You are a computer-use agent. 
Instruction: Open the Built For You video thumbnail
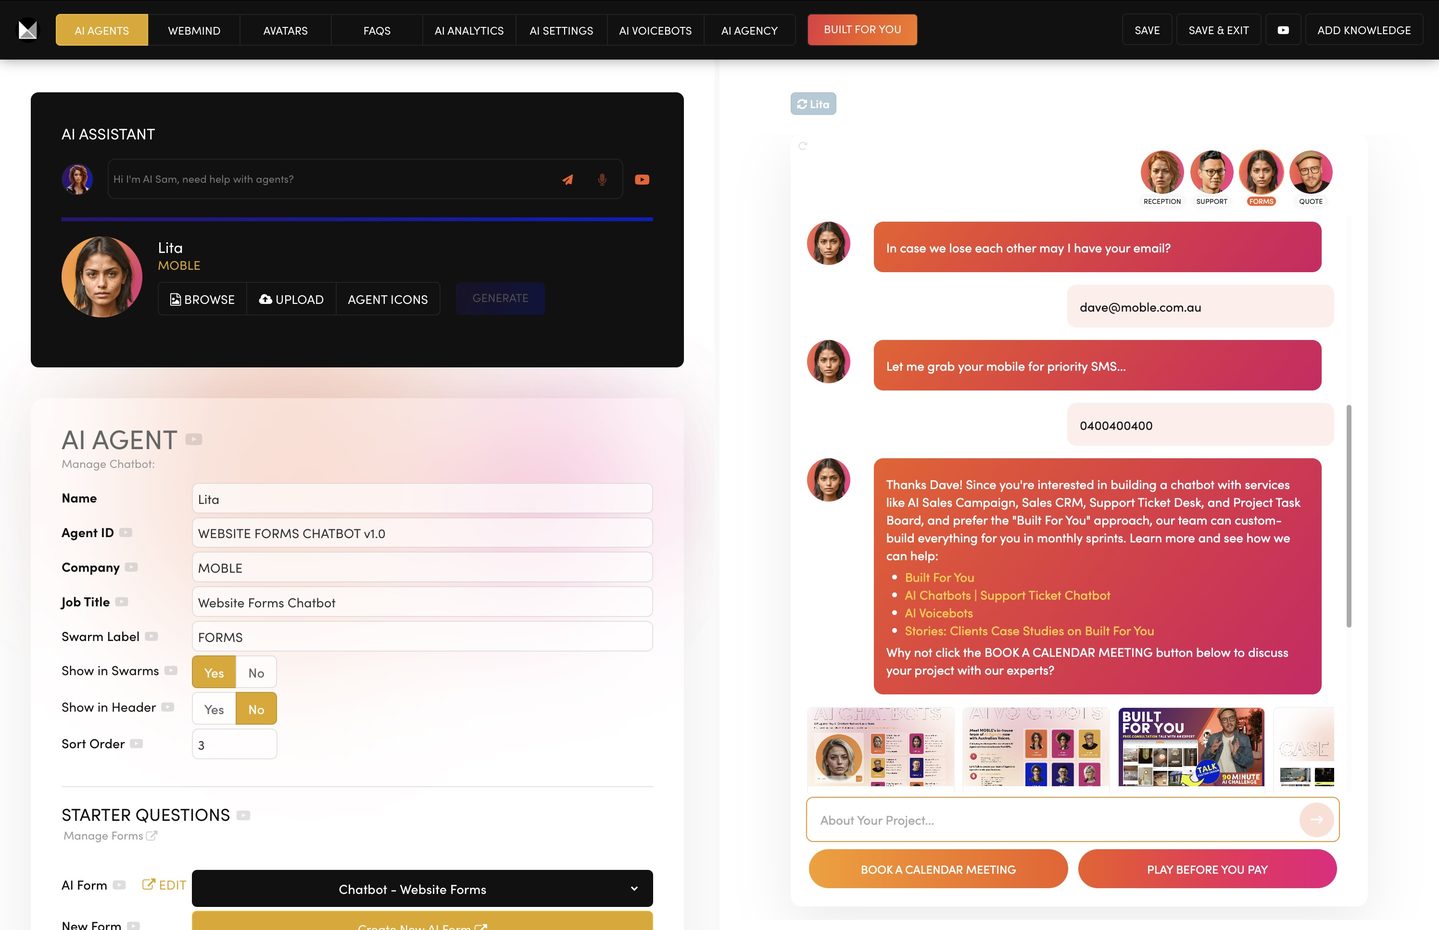coord(1191,747)
